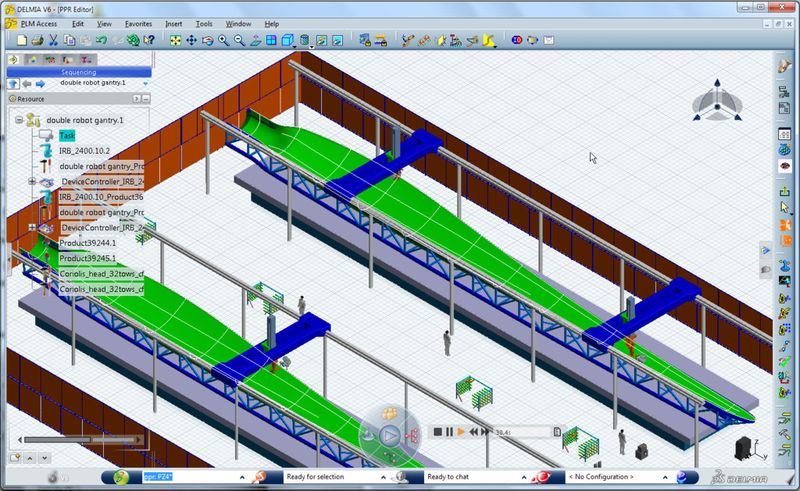The image size is (800, 491).
Task: Click the orange Play simulation button
Action: tap(461, 432)
